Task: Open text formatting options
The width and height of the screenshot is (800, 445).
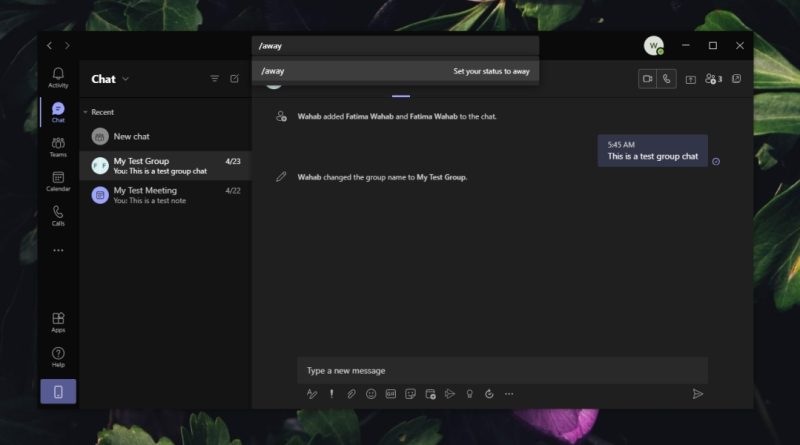Action: pyautogui.click(x=312, y=394)
